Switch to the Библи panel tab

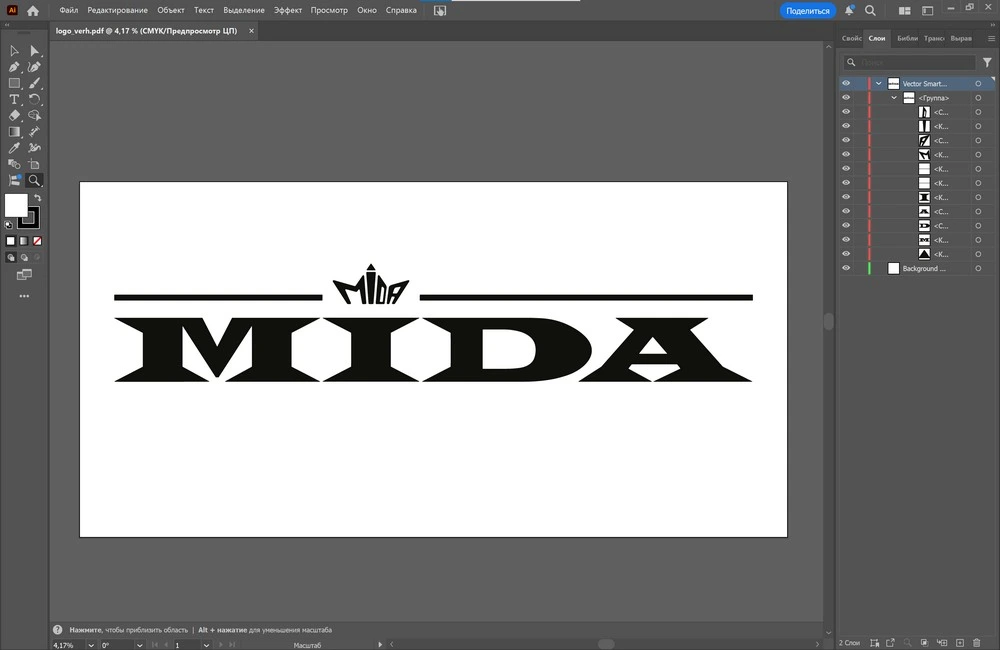(907, 38)
